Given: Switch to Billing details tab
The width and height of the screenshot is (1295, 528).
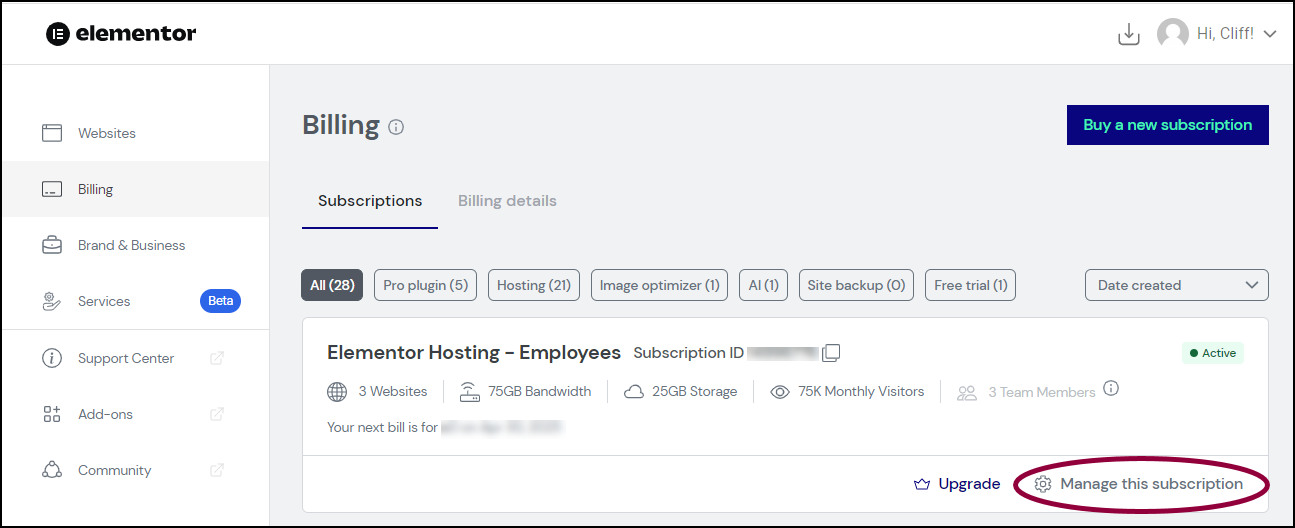Looking at the screenshot, I should (x=507, y=201).
